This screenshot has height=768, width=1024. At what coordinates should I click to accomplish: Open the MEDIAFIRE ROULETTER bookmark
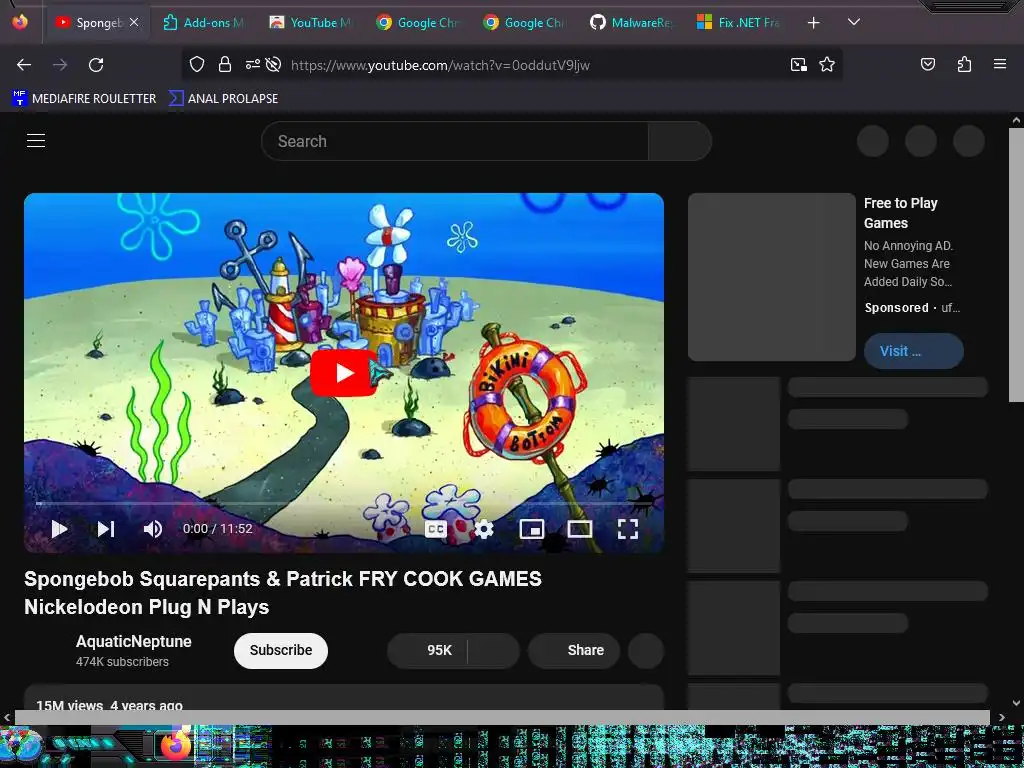tap(84, 99)
